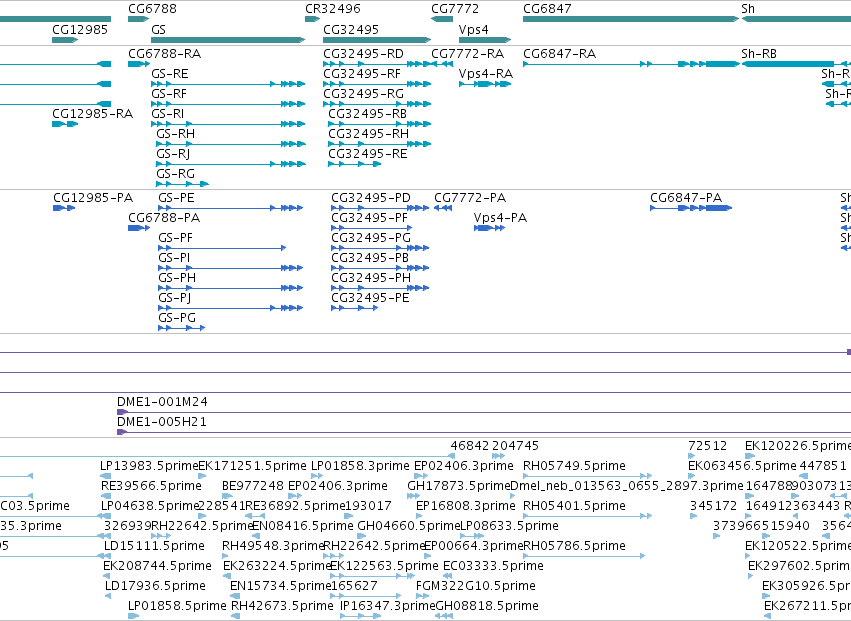Open the DME1-005H21 BAC label
The width and height of the screenshot is (851, 621).
pyautogui.click(x=162, y=422)
